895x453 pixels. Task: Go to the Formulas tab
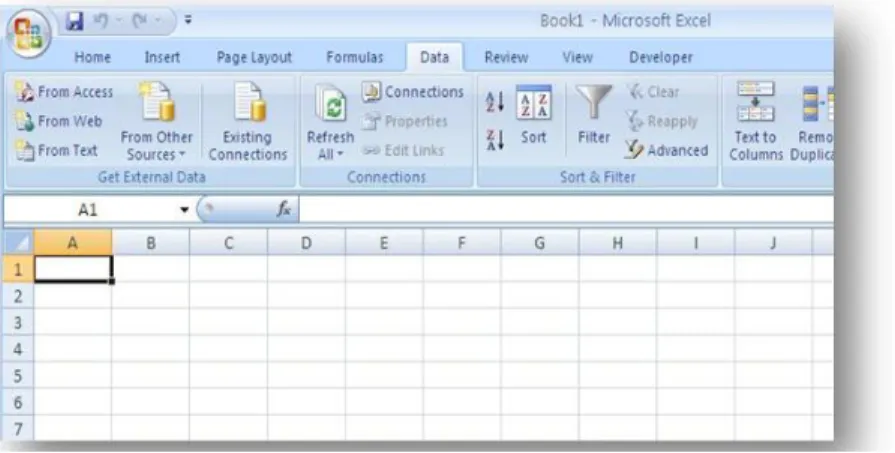click(x=354, y=57)
